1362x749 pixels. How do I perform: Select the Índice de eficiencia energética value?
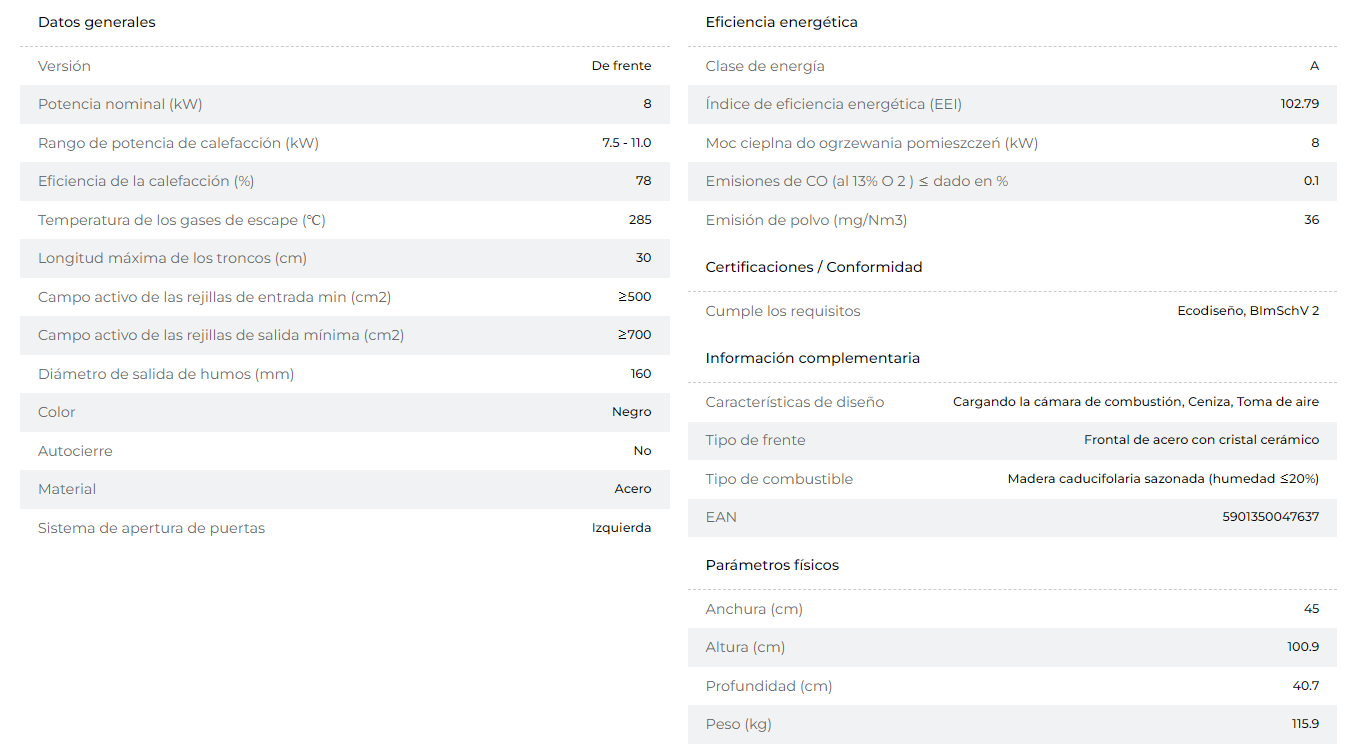click(x=1300, y=104)
